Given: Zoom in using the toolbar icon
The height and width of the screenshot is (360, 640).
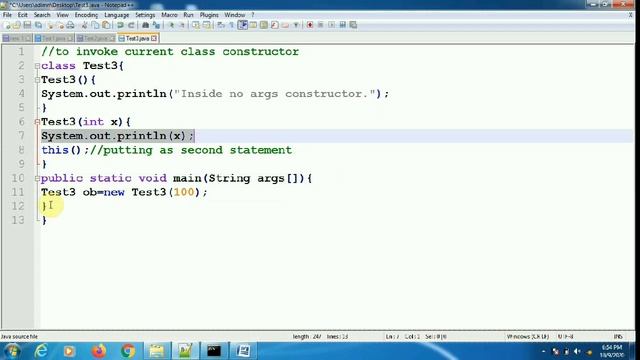Looking at the screenshot, I should 171,25.
